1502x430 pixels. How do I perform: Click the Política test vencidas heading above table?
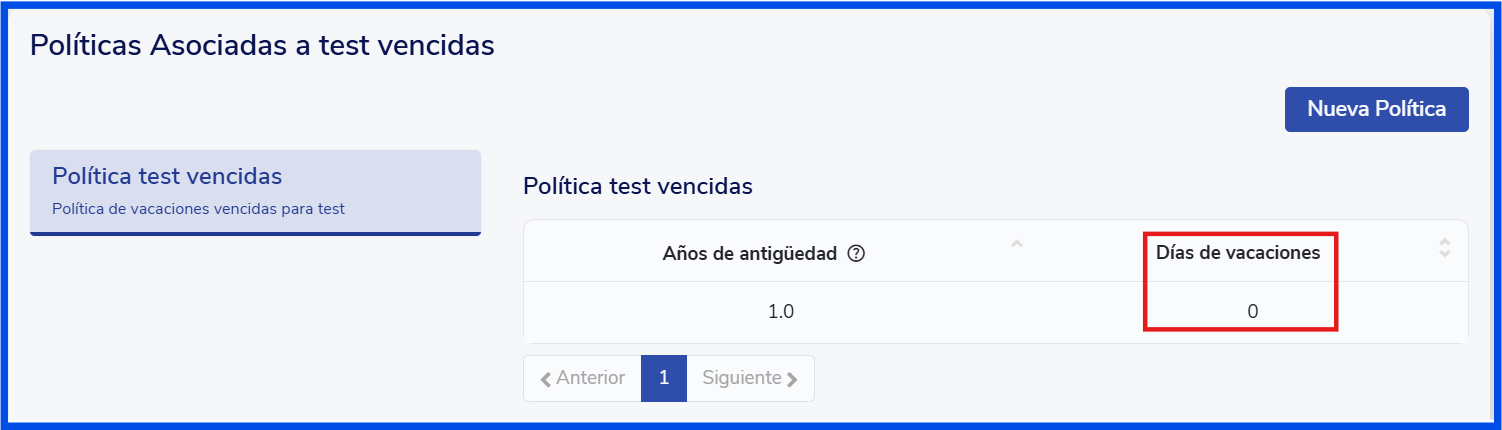[x=638, y=186]
